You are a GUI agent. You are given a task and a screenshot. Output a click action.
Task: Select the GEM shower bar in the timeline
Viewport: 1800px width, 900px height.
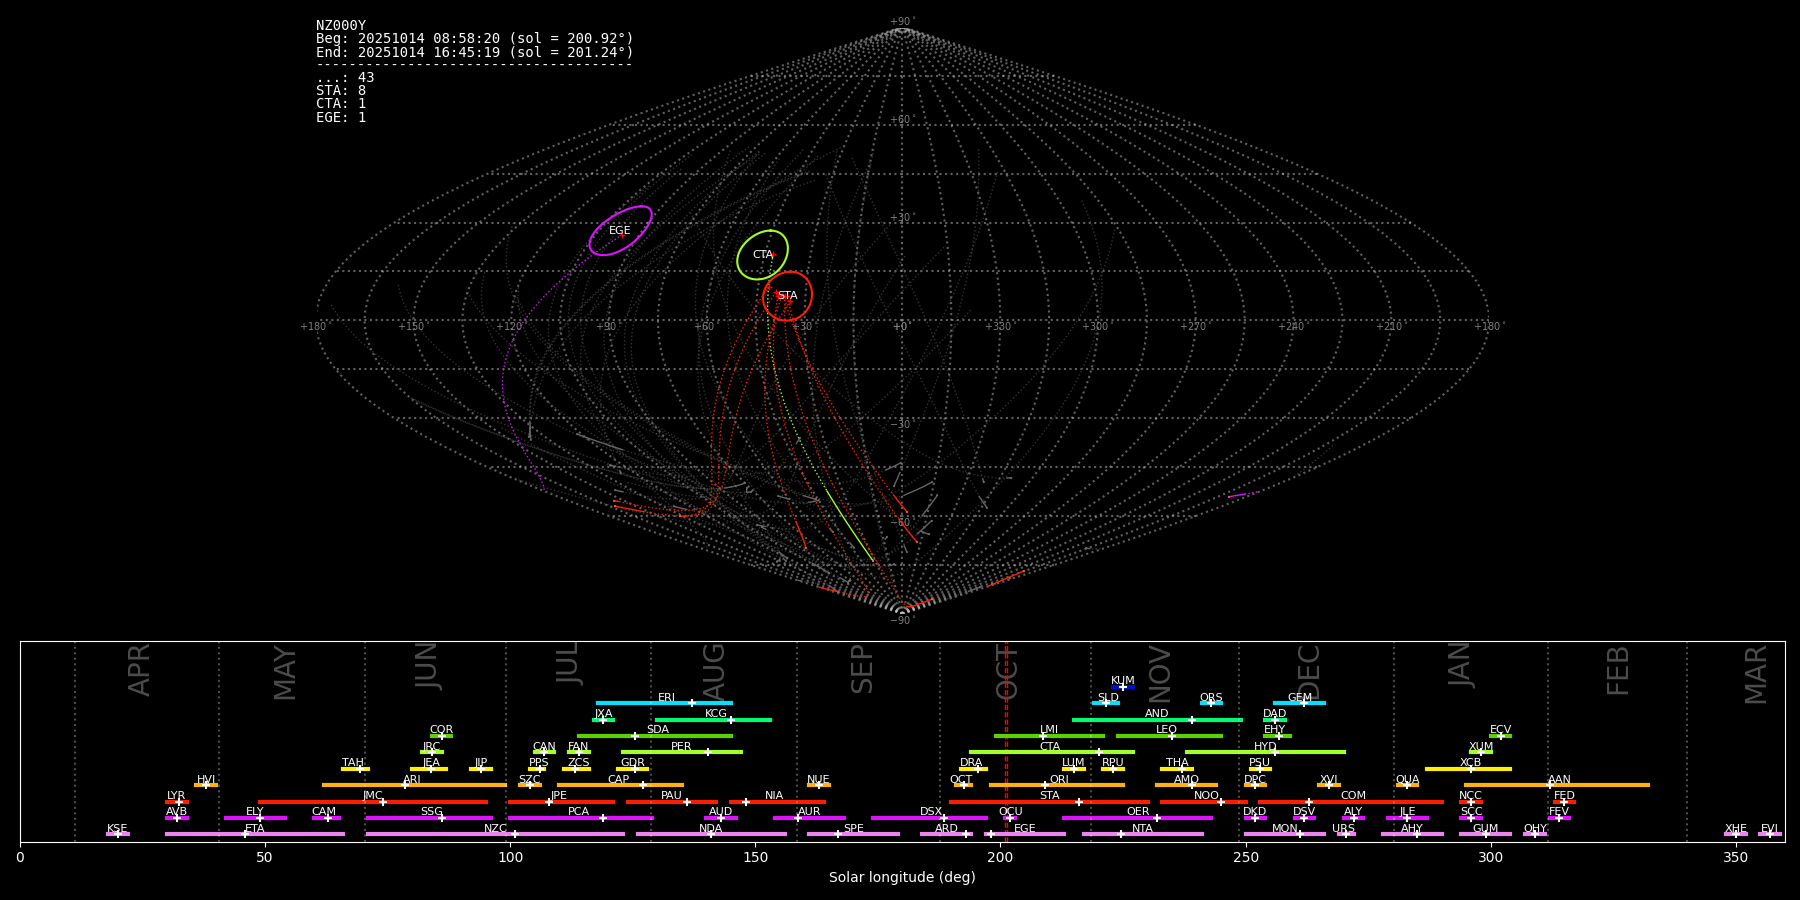click(1299, 703)
